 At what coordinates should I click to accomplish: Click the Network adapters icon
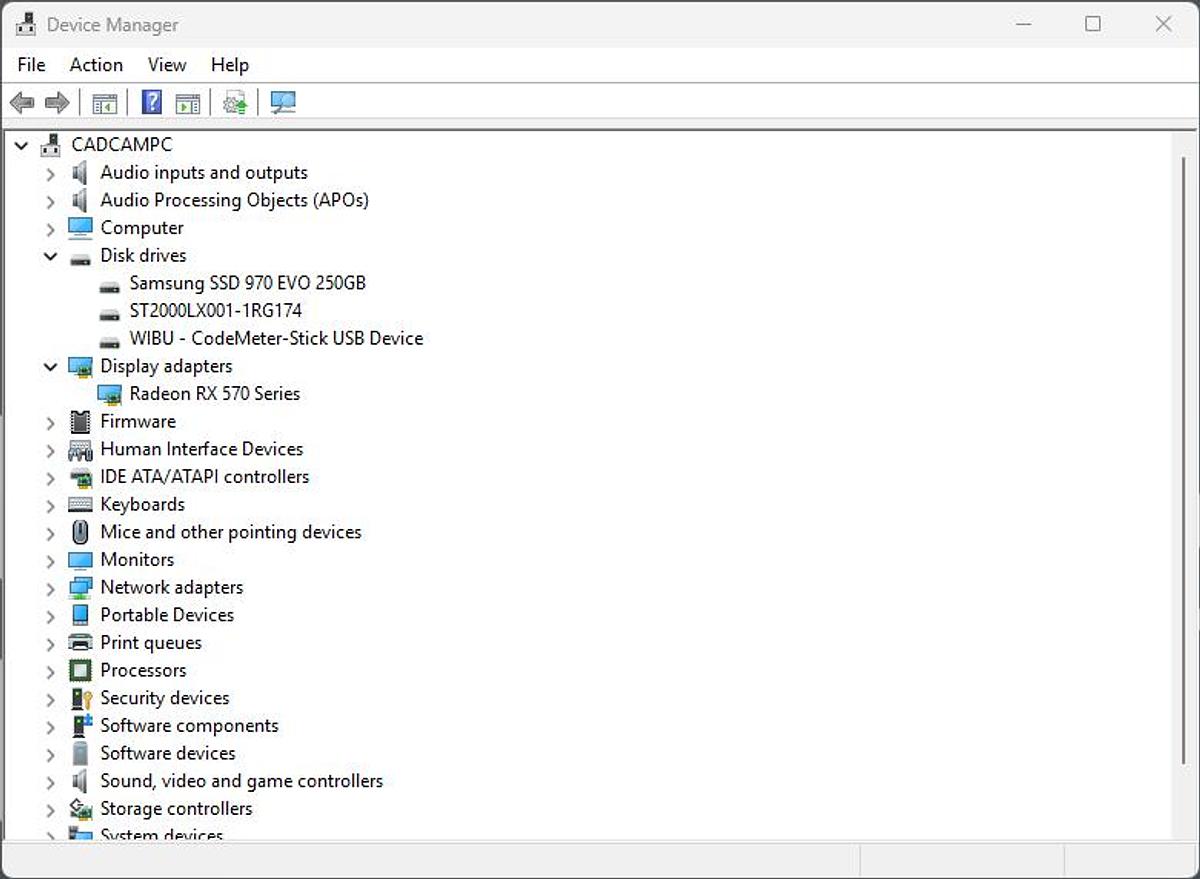[80, 588]
